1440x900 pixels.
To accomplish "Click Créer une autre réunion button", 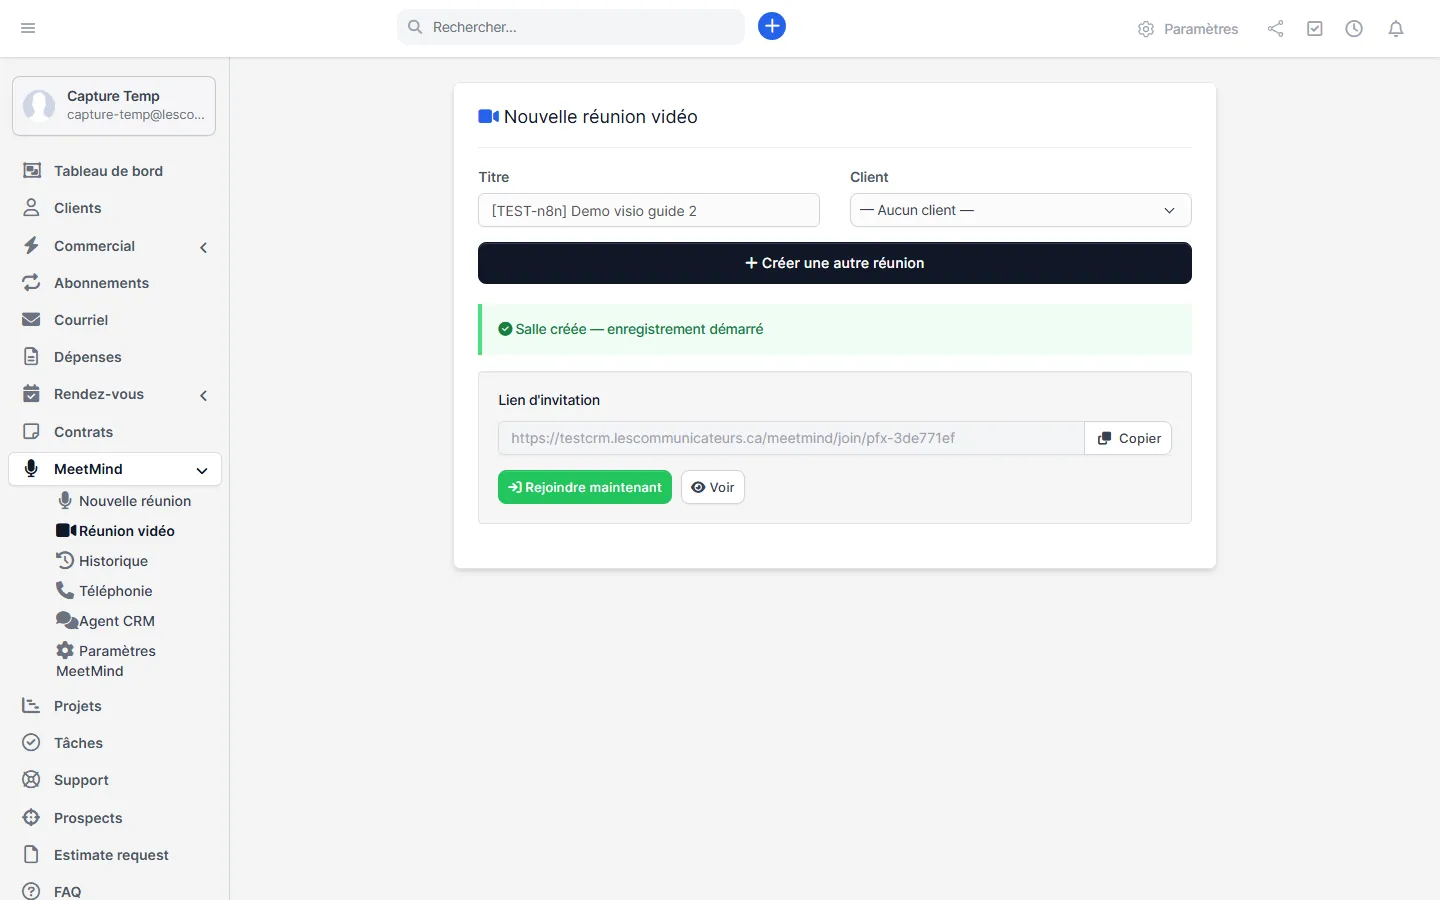I will point(835,263).
